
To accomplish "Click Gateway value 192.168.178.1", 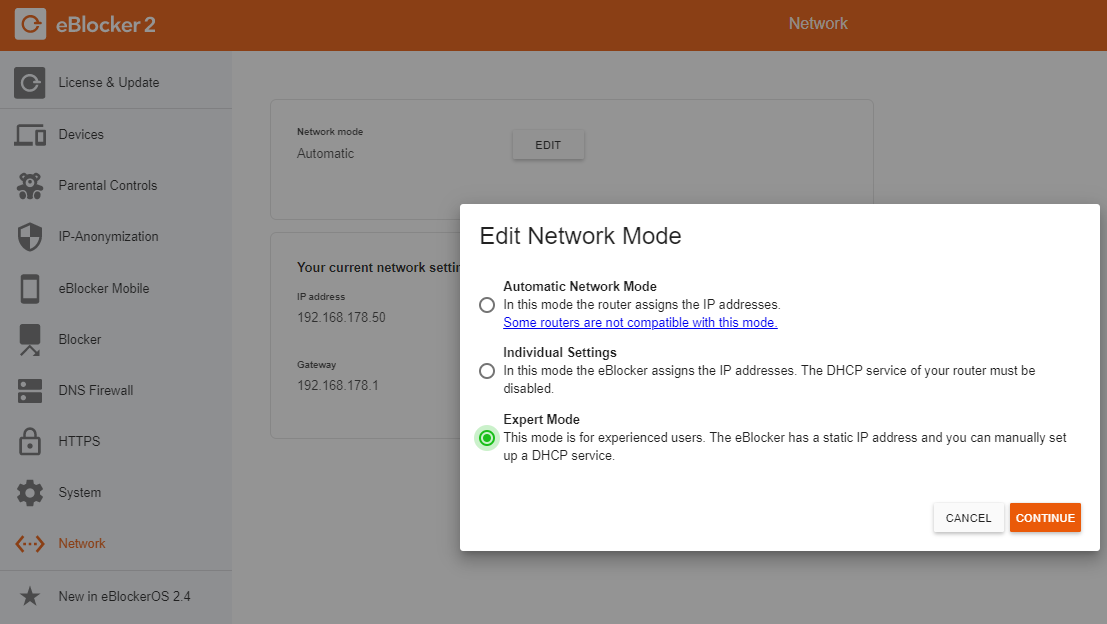I will click(x=337, y=385).
